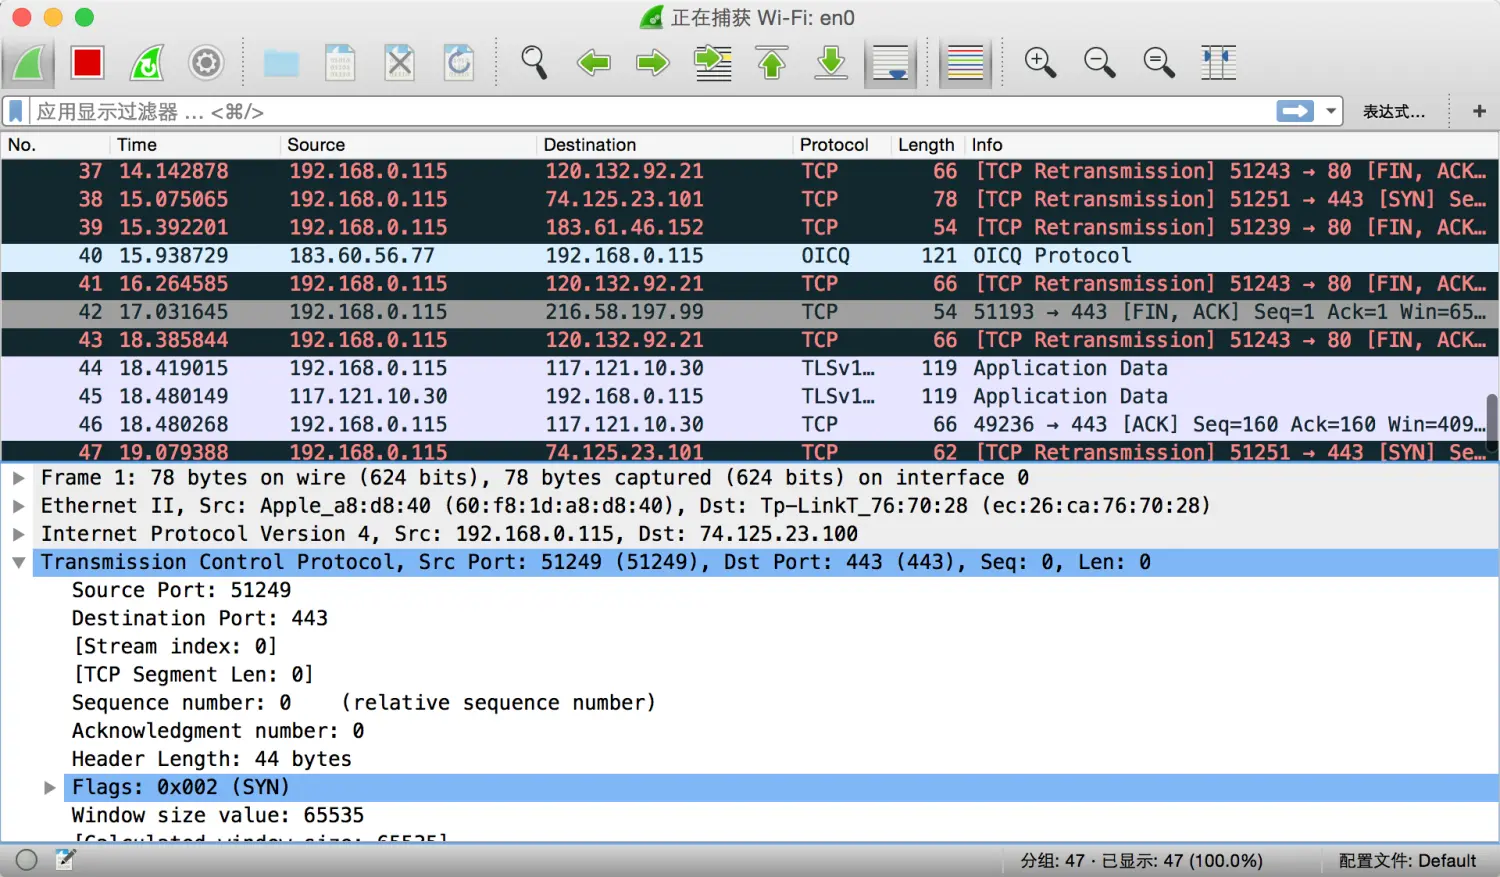Select packet 45 from 117.121.10.30
The width and height of the screenshot is (1500, 877).
coord(744,396)
